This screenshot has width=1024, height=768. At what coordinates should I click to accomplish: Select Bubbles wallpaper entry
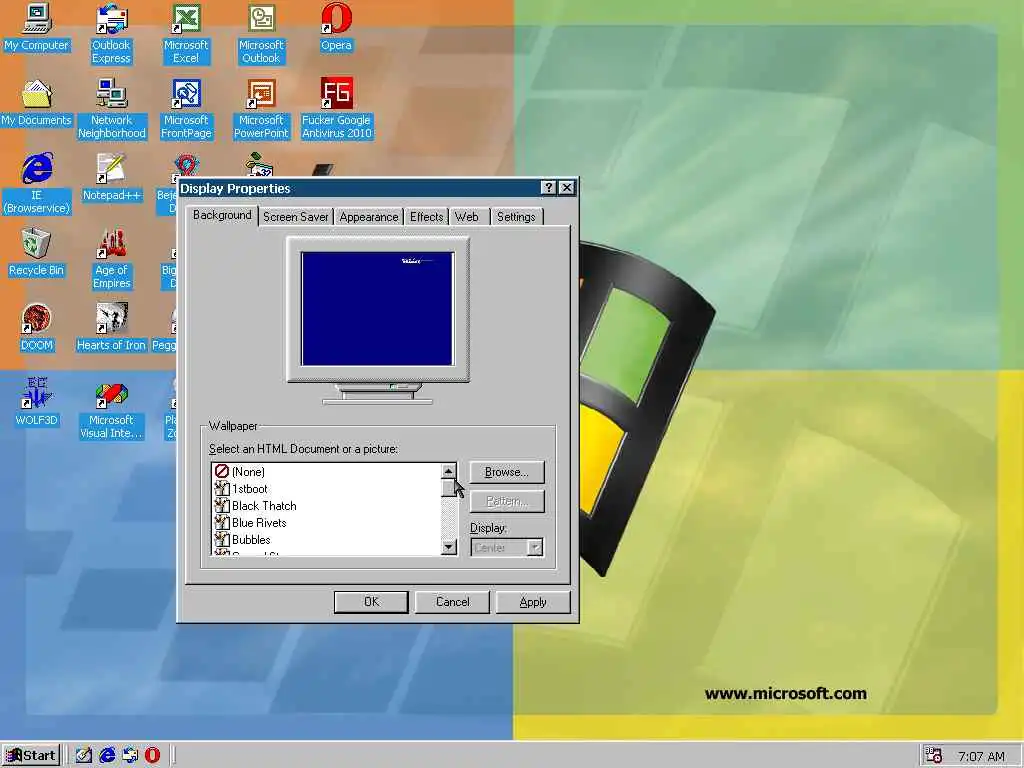tap(327, 539)
